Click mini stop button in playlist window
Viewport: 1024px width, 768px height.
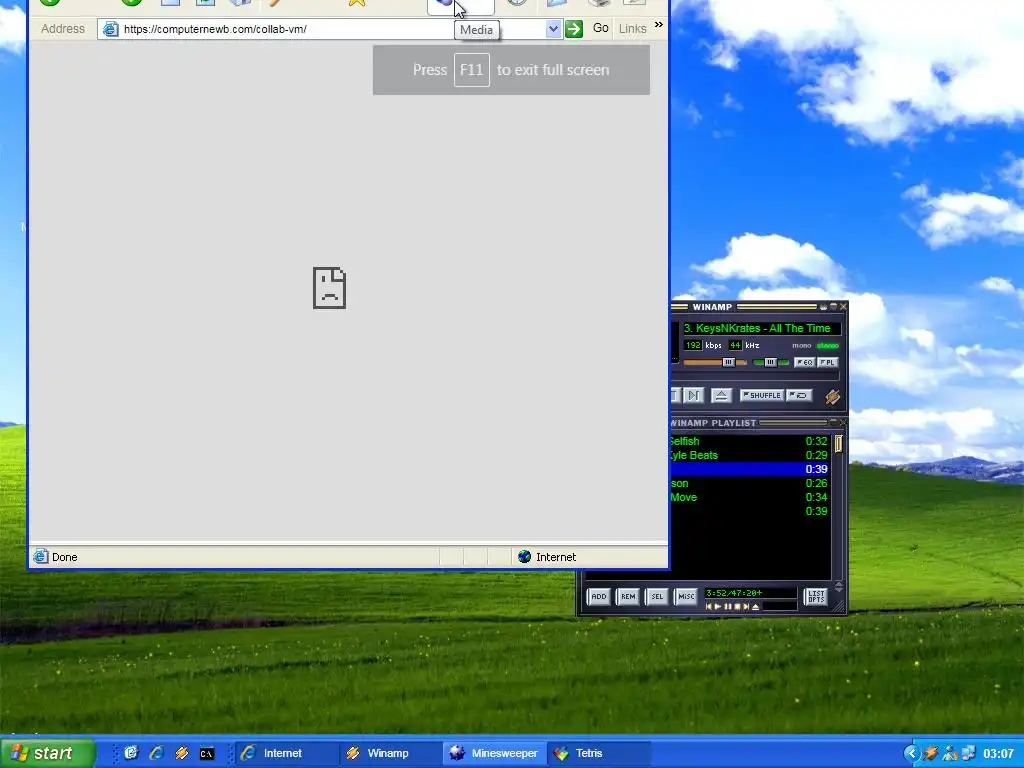pos(737,607)
